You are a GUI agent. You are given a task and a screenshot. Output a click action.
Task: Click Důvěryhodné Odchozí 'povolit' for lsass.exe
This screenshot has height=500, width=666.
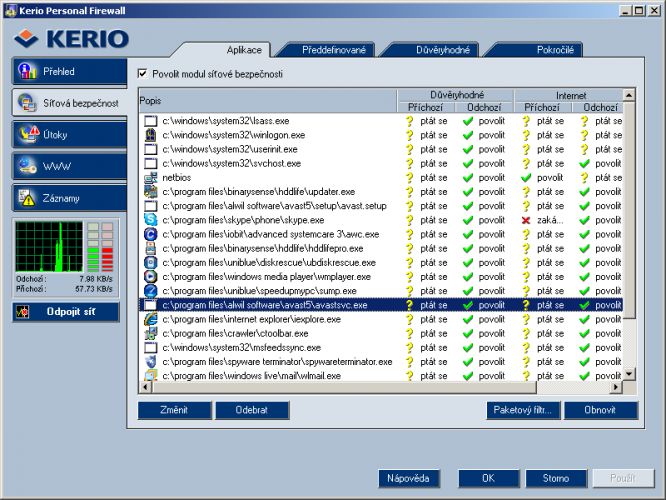point(492,121)
